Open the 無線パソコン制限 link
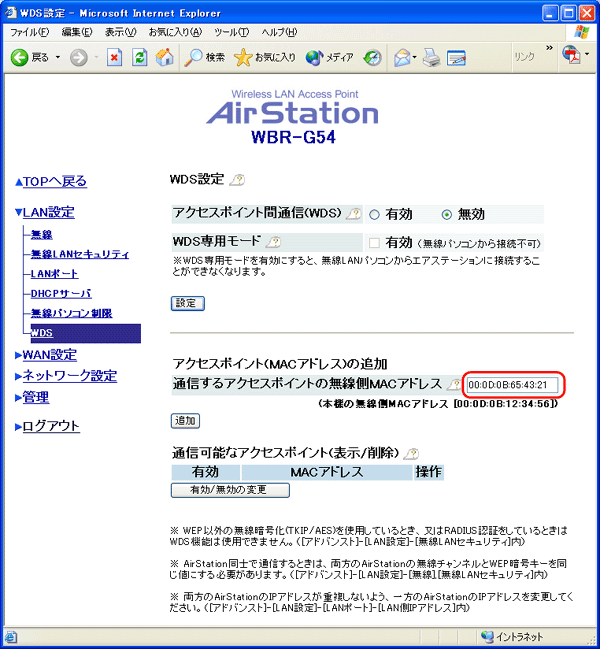Screen dimensions: 600x649 [x=71, y=313]
